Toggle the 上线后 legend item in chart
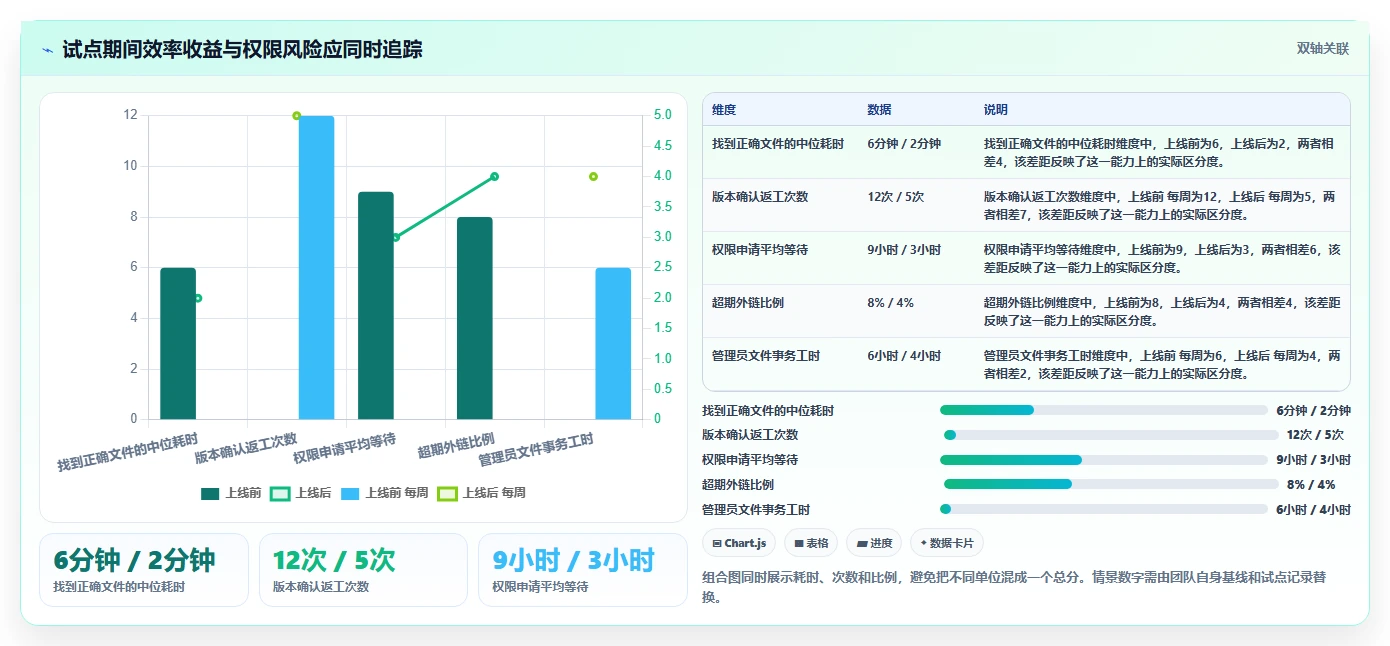The width and height of the screenshot is (1390, 646). (302, 493)
